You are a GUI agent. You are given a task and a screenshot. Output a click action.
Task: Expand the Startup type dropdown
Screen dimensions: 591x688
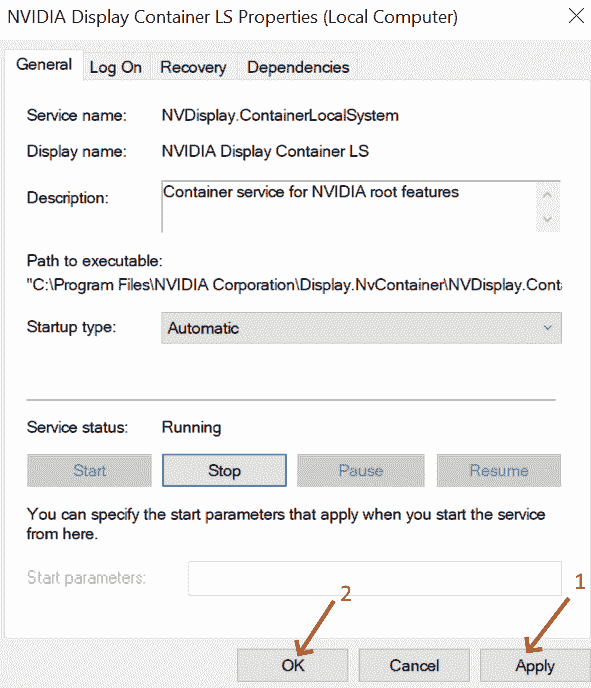361,328
